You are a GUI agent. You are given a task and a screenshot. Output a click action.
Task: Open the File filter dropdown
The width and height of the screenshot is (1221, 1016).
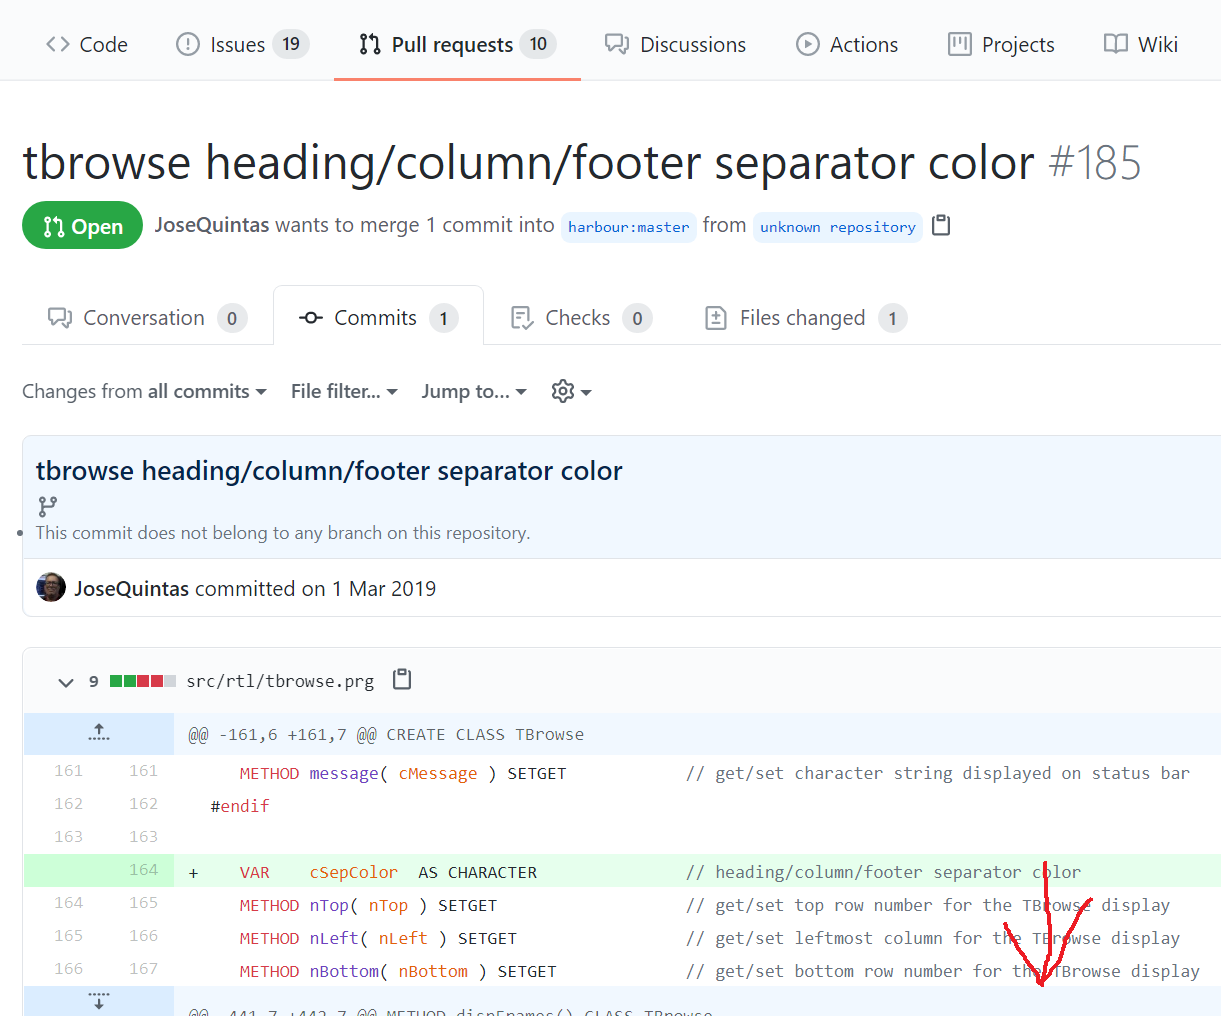pyautogui.click(x=344, y=391)
